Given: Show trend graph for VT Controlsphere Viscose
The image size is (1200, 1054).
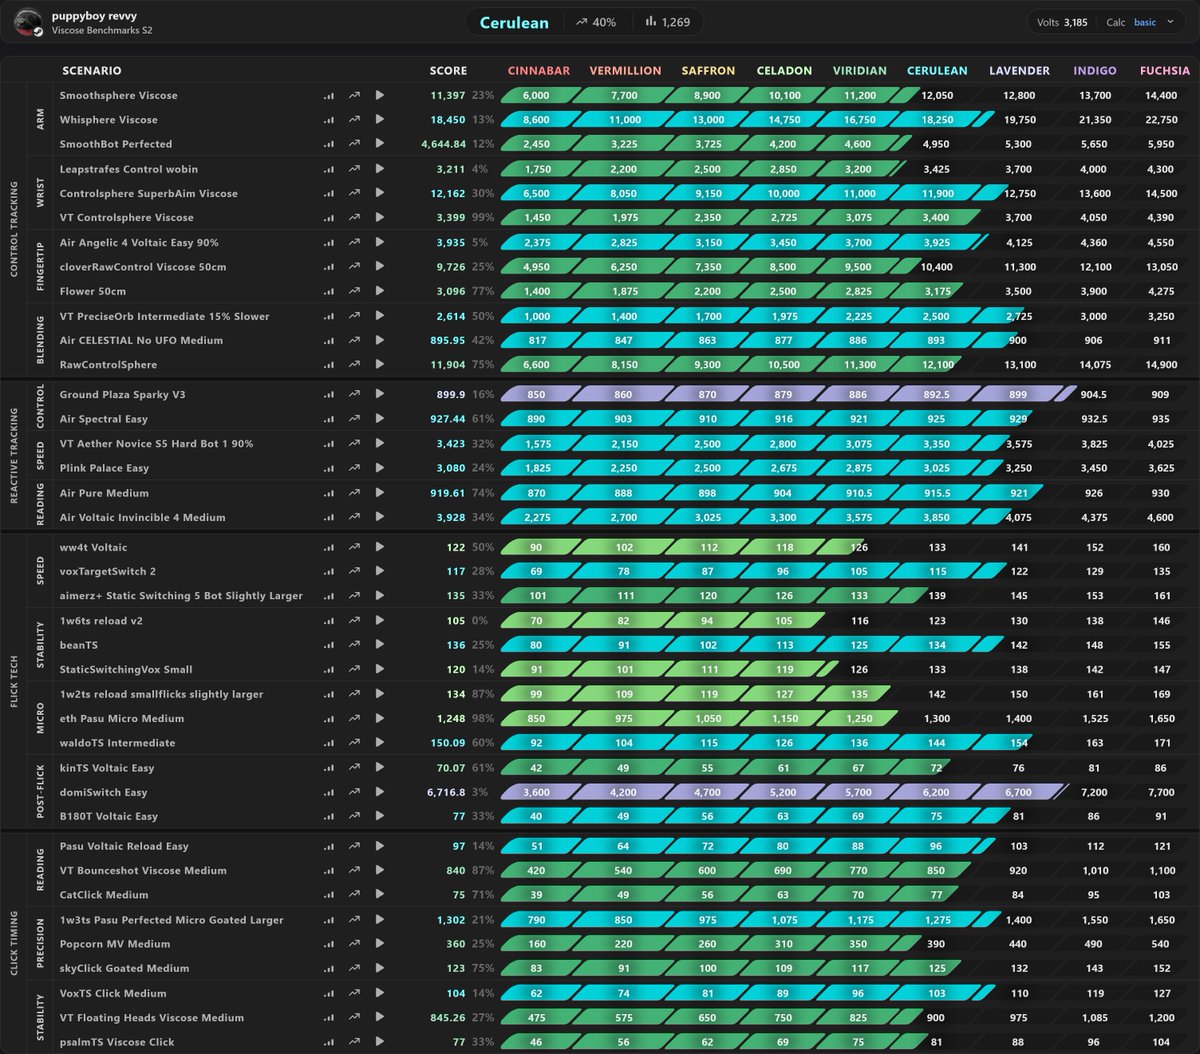Looking at the screenshot, I should coord(354,218).
